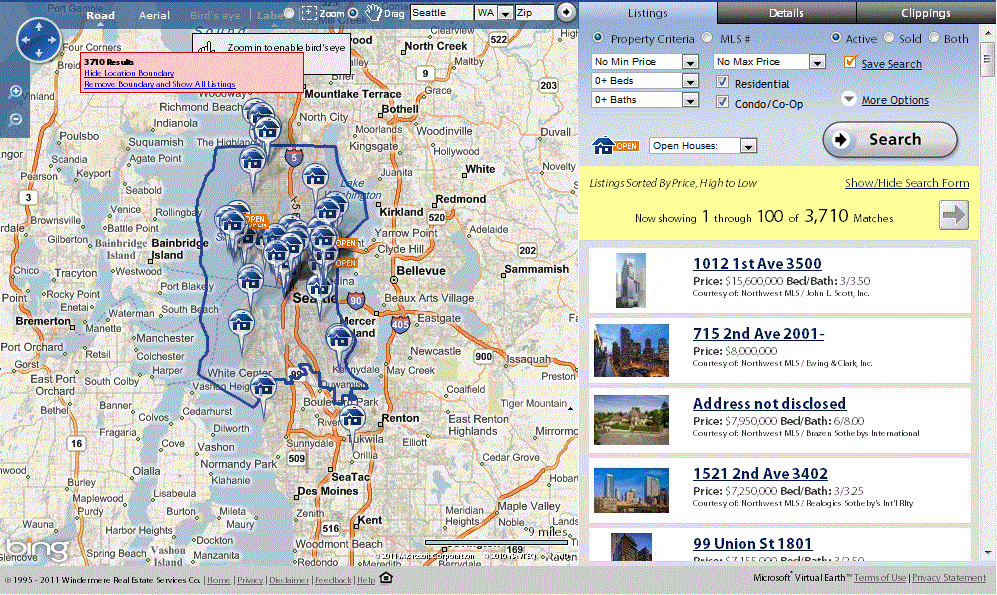The image size is (997, 595).
Task: Click the Terms of Use footer link
Action: pos(879,577)
